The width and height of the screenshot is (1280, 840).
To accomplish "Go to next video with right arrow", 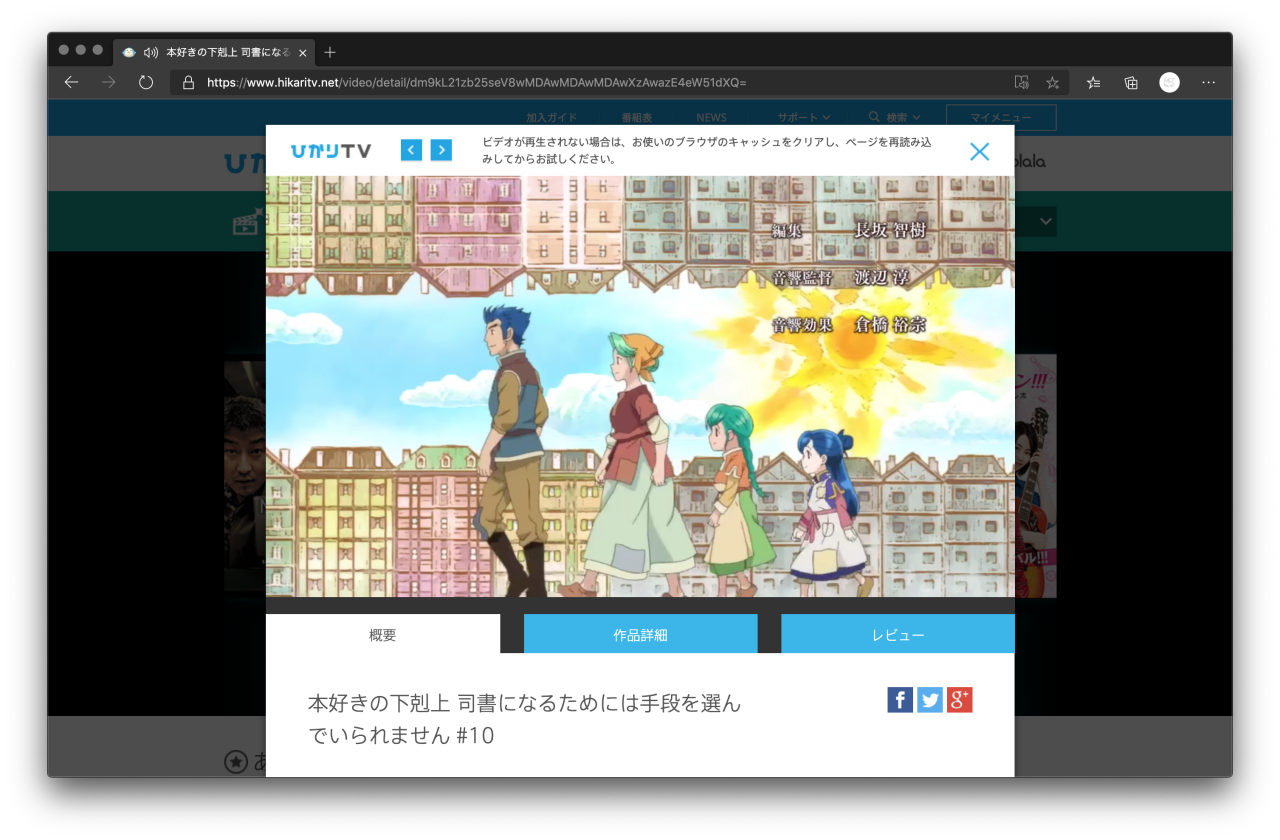I will click(x=441, y=150).
